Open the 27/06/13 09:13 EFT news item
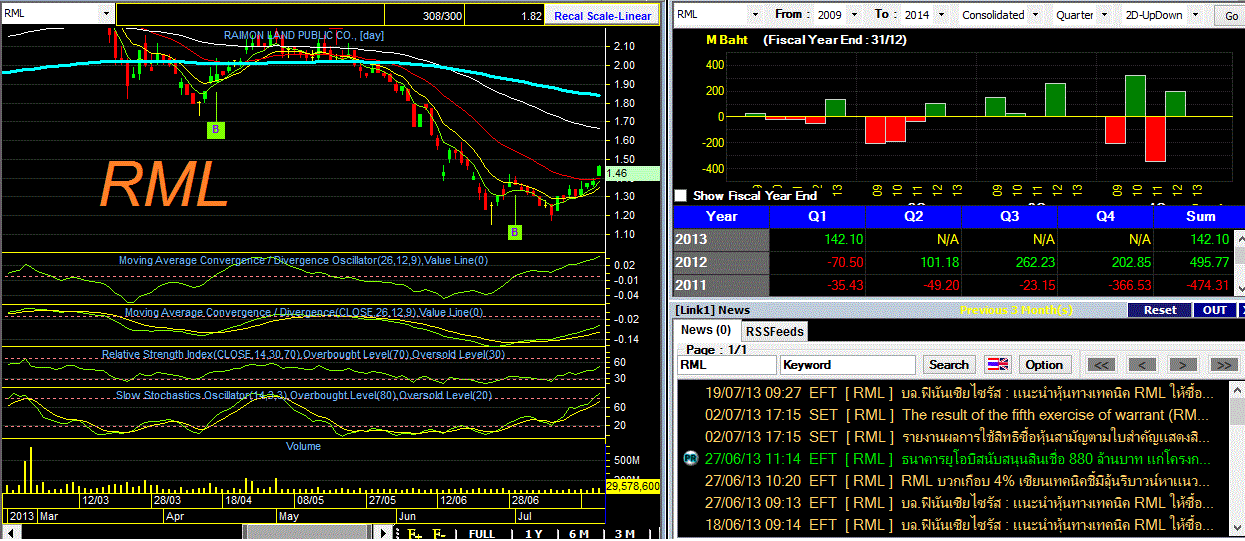Image resolution: width=1245 pixels, height=541 pixels. (x=959, y=502)
